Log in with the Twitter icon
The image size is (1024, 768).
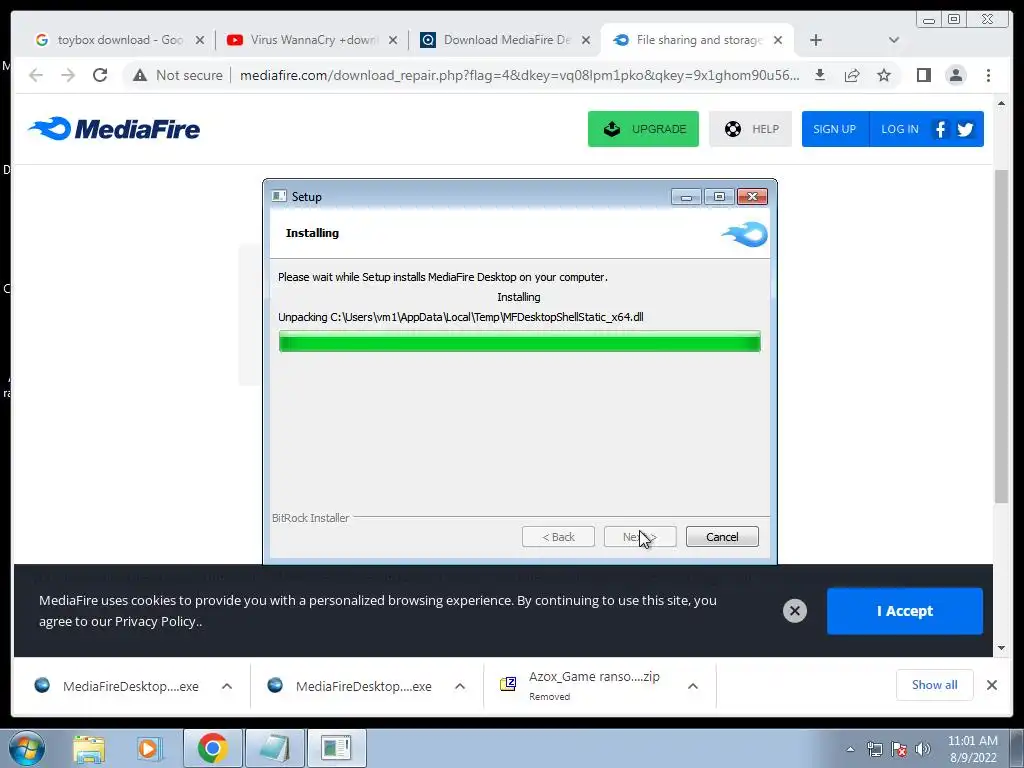965,129
